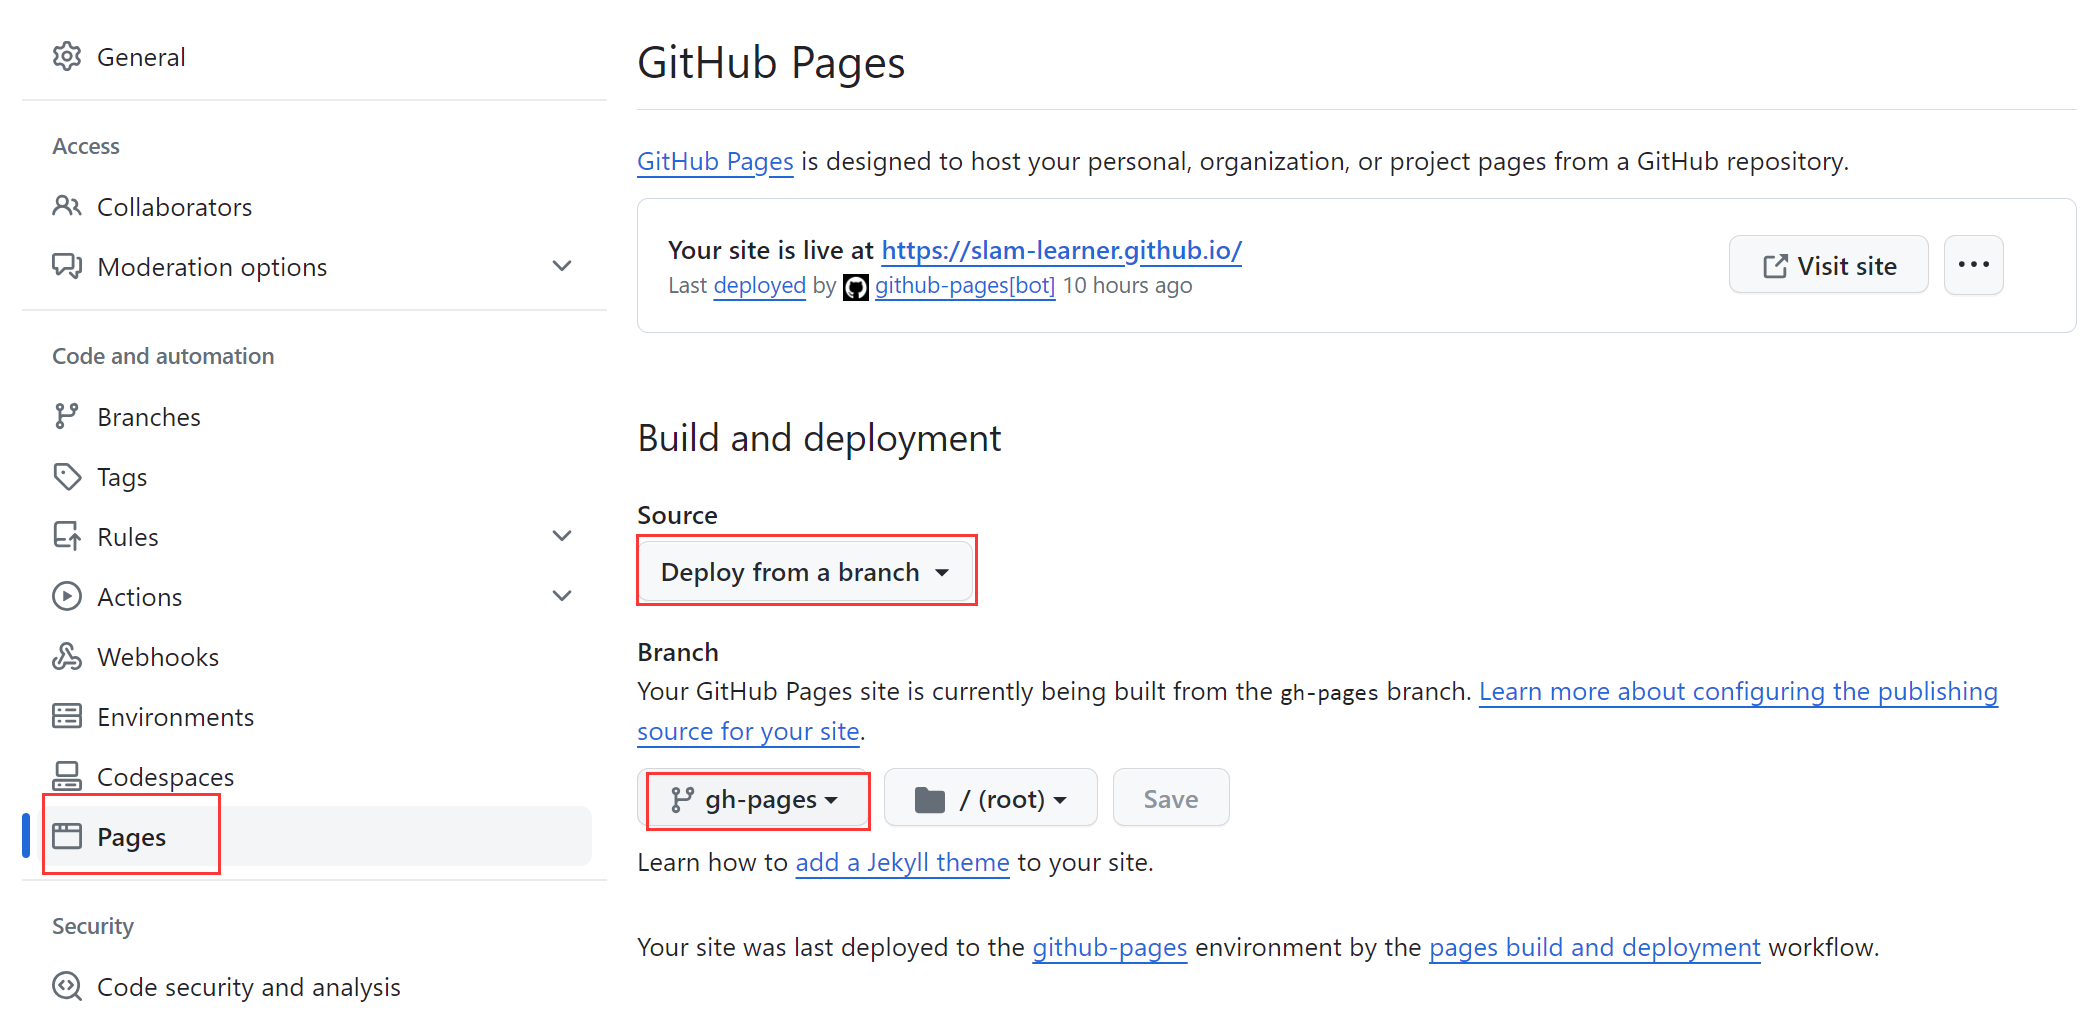Click the folder icon in root selector
The width and height of the screenshot is (2092, 1013).
930,800
